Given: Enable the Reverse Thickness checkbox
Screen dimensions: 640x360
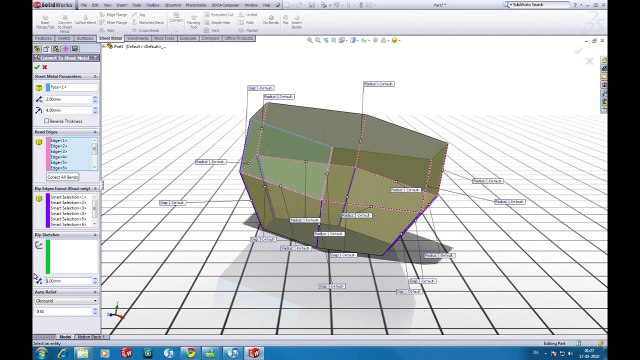Looking at the screenshot, I should click(x=47, y=121).
